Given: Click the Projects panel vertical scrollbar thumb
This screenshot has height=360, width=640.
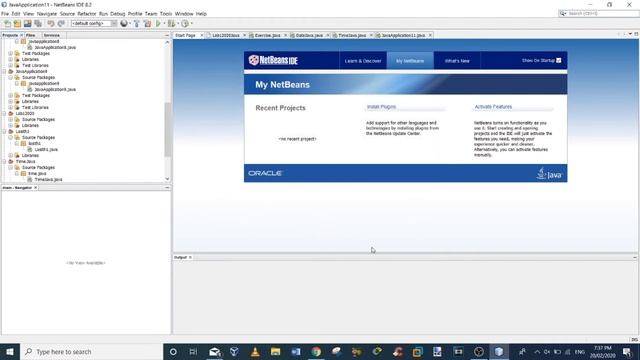Looking at the screenshot, I should tap(167, 129).
